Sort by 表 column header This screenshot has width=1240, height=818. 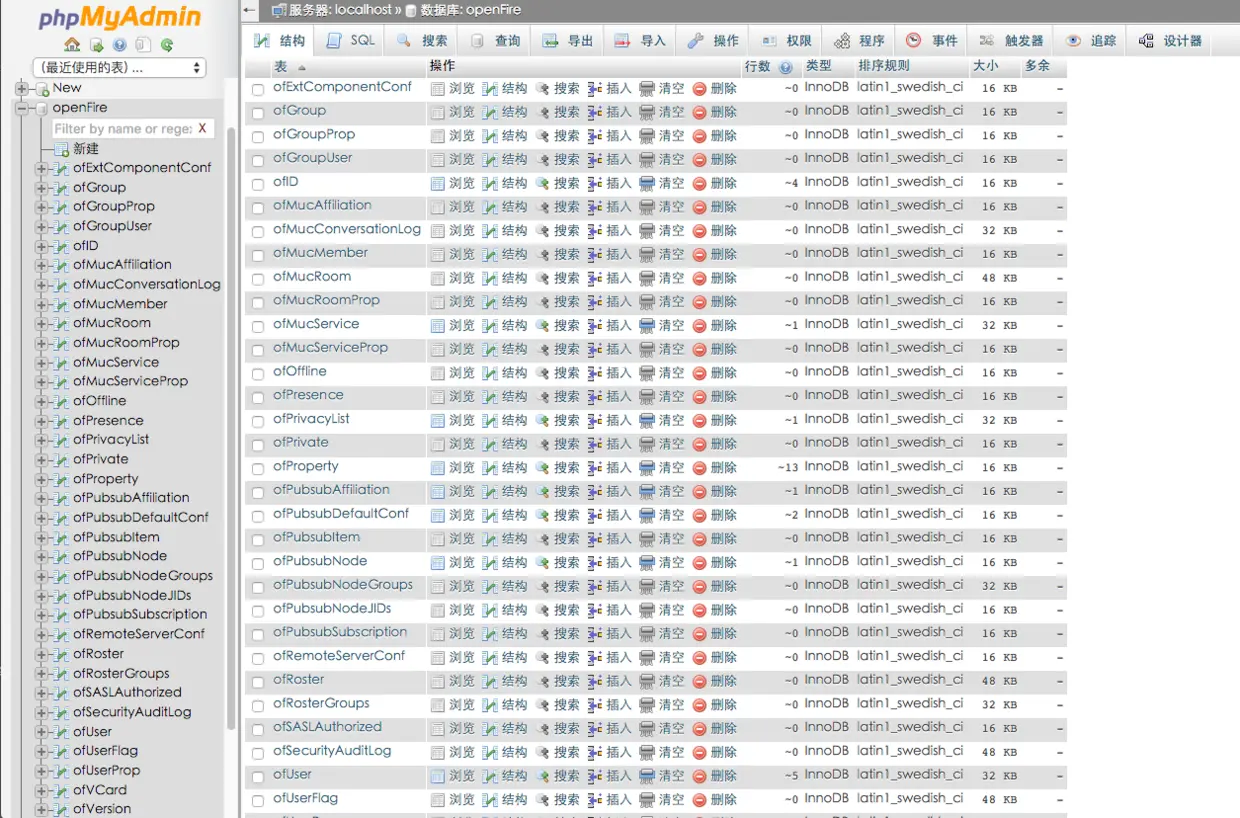pyautogui.click(x=281, y=67)
